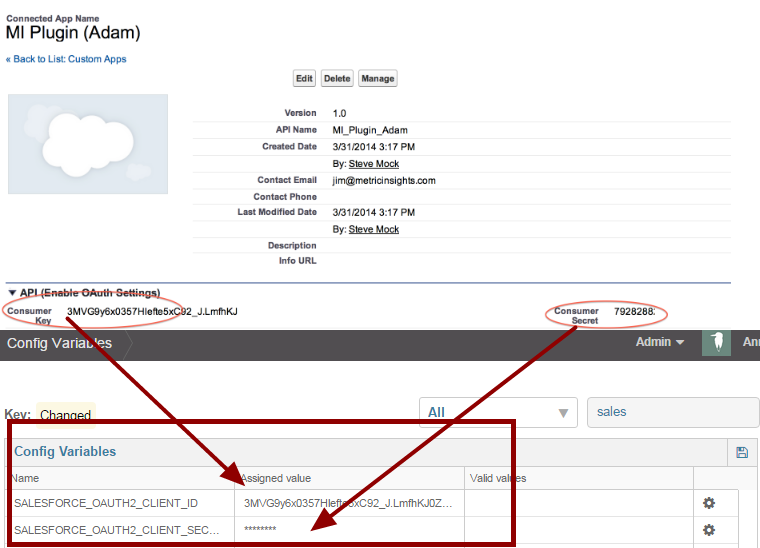The height and width of the screenshot is (548, 760).
Task: Click the bird logo icon in header
Action: [716, 342]
